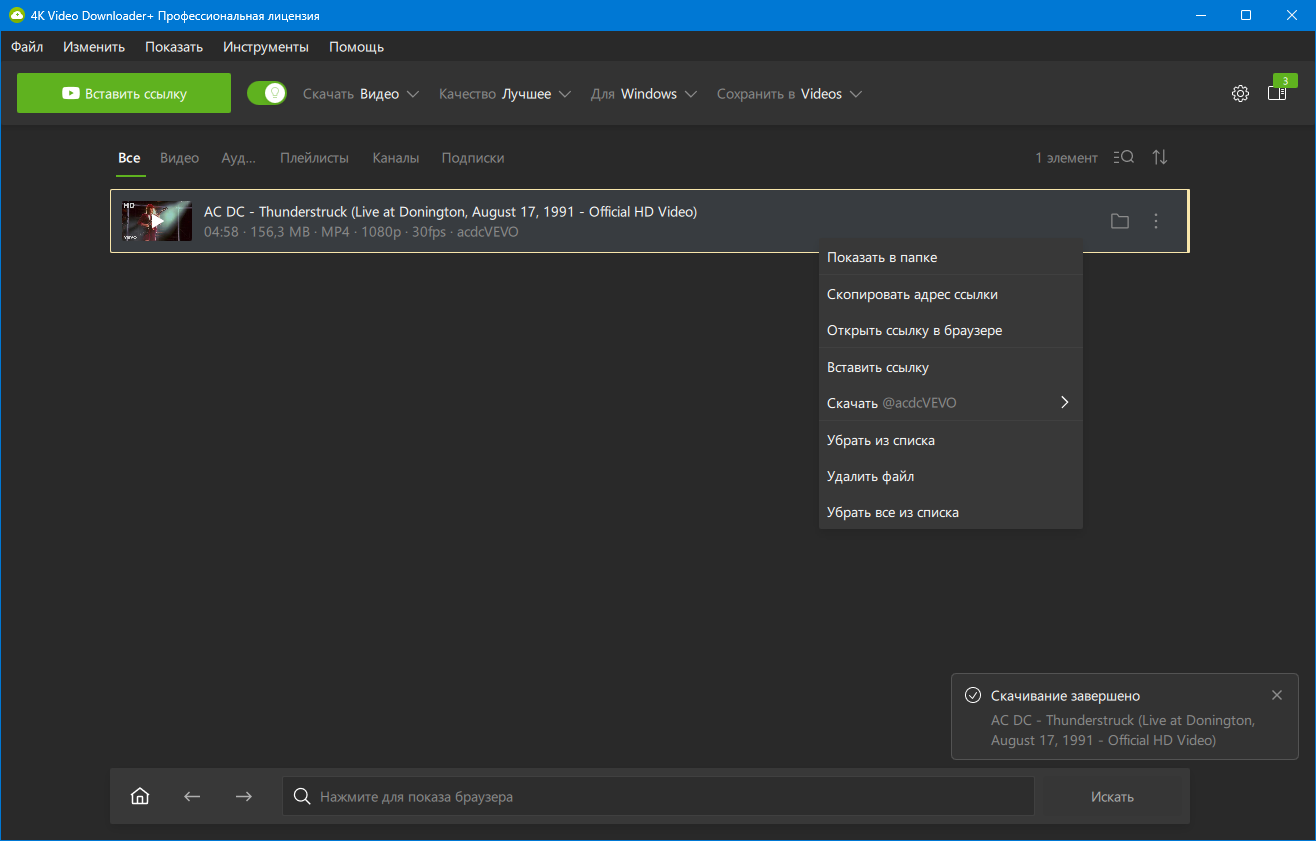Open the settings gear icon
The image size is (1316, 841).
click(x=1240, y=93)
